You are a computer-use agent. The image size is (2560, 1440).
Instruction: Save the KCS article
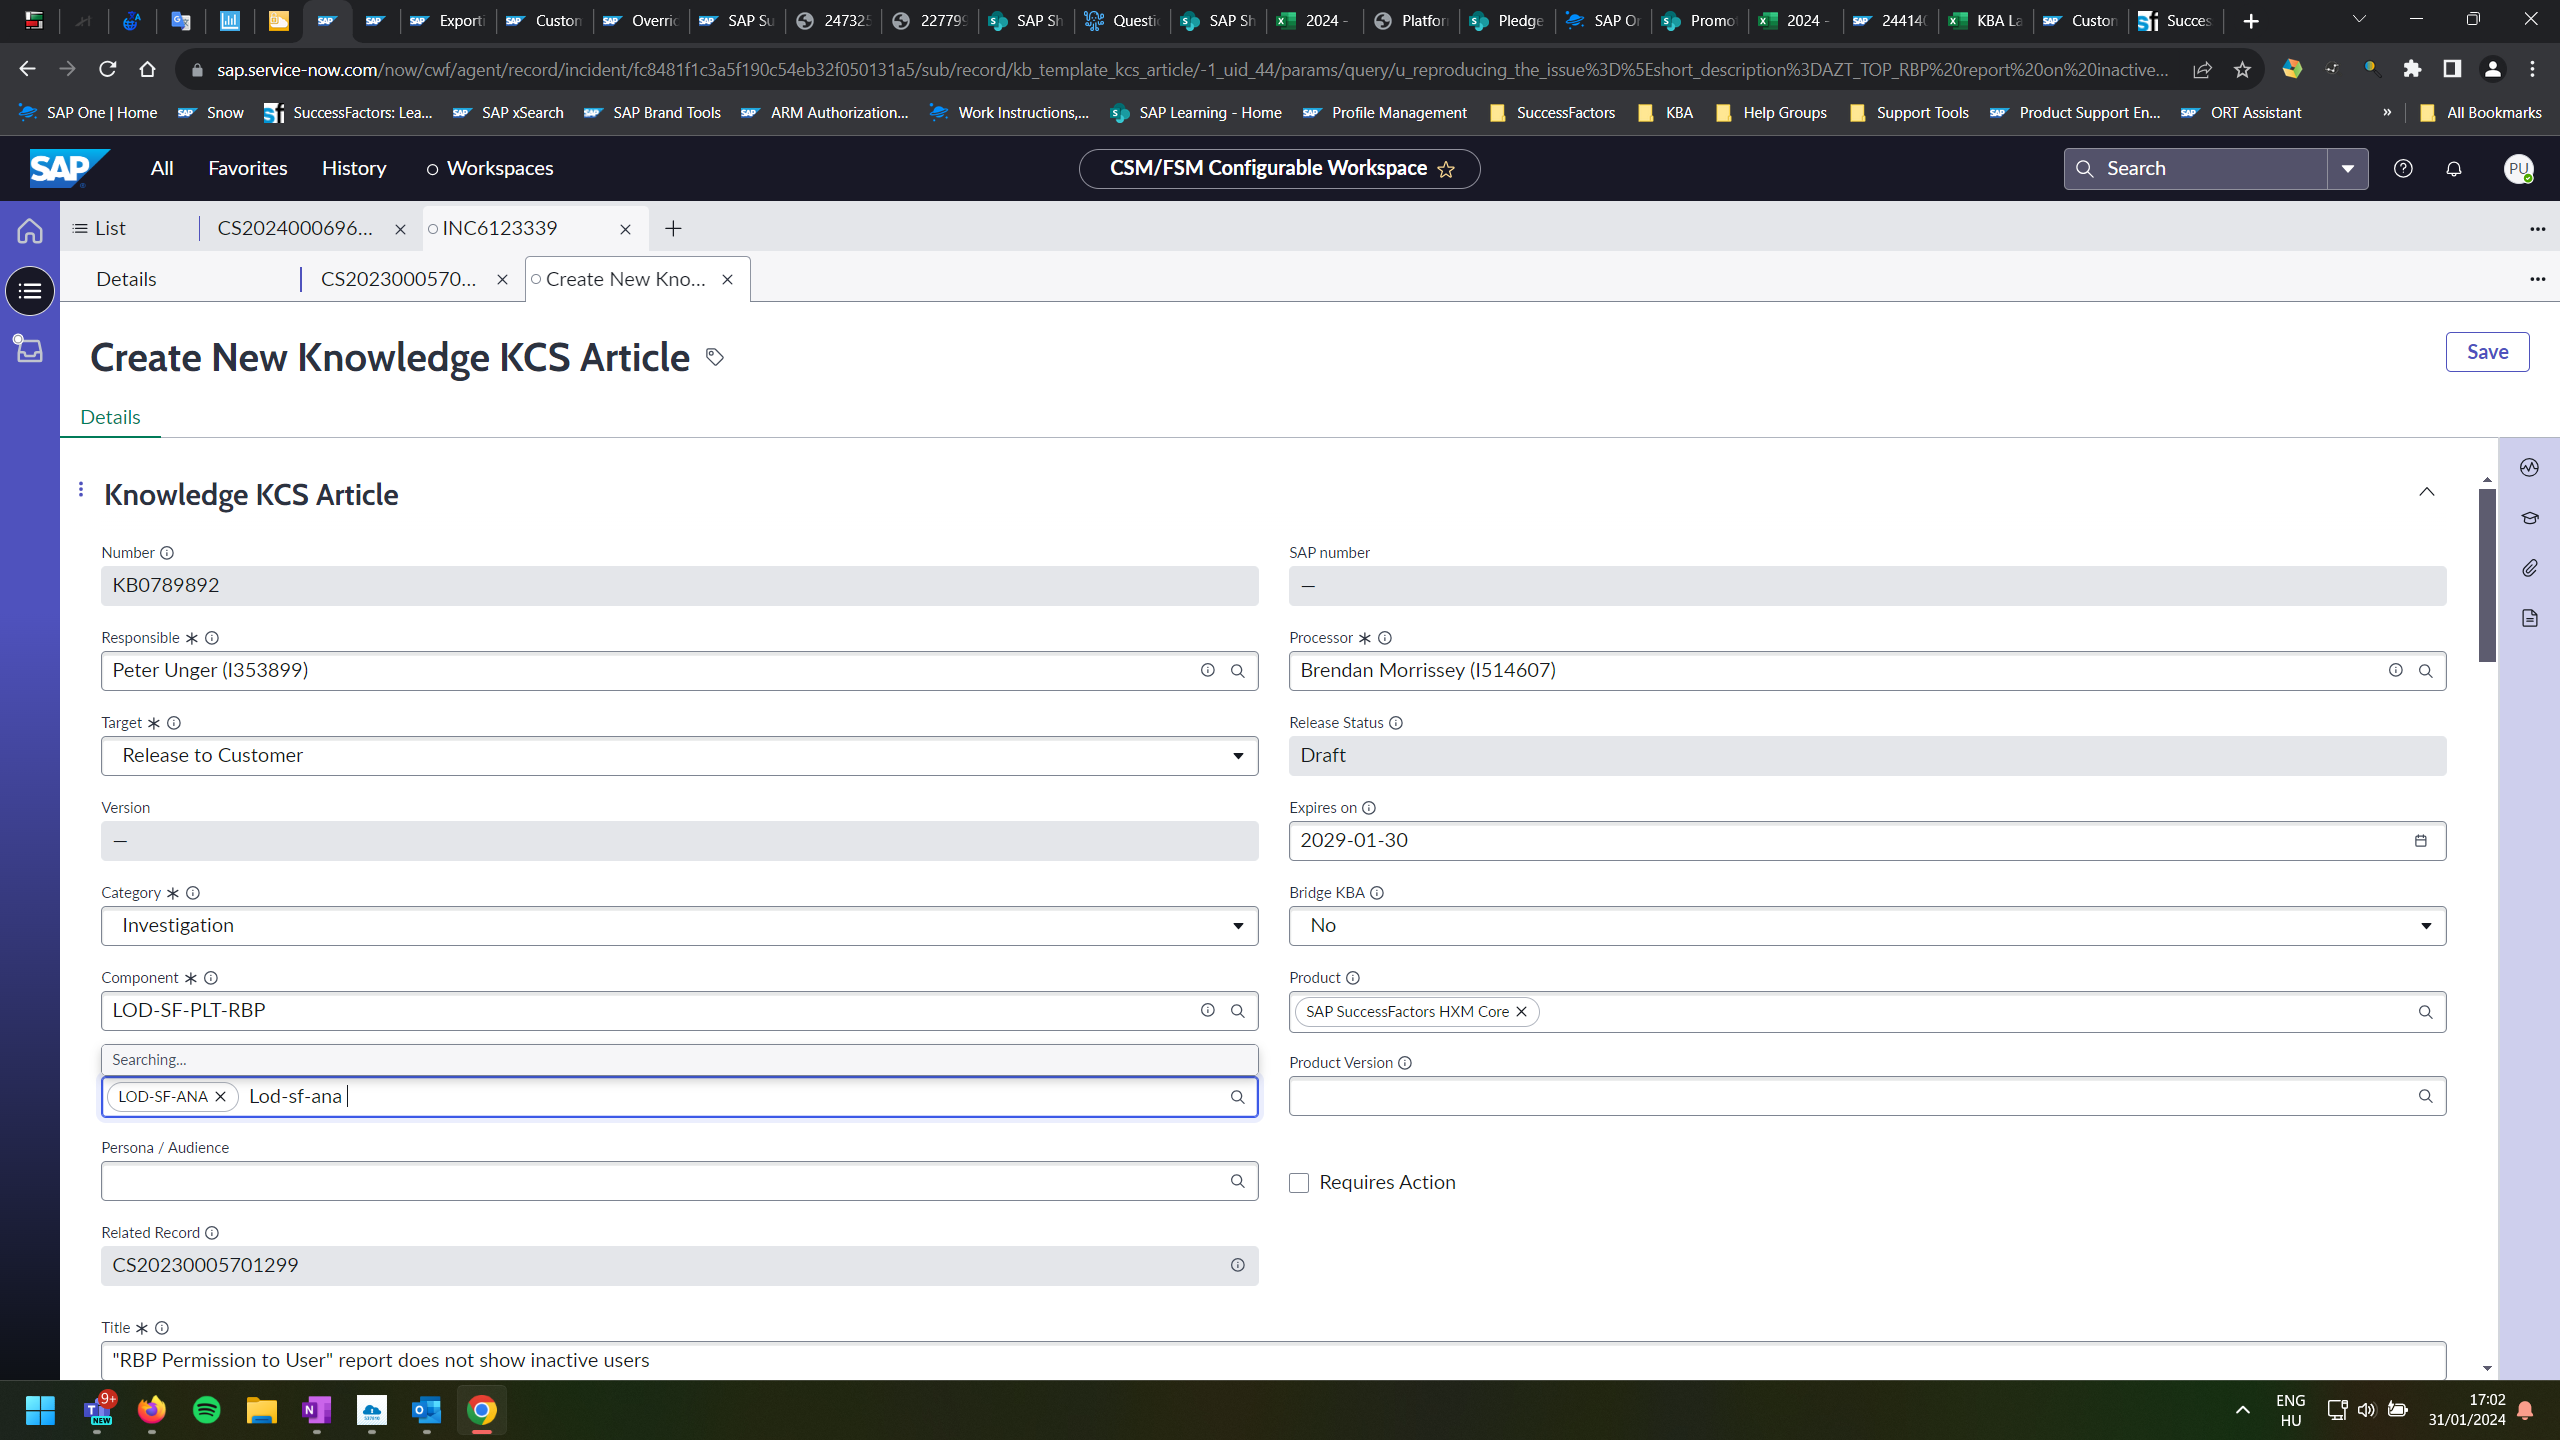click(2487, 352)
